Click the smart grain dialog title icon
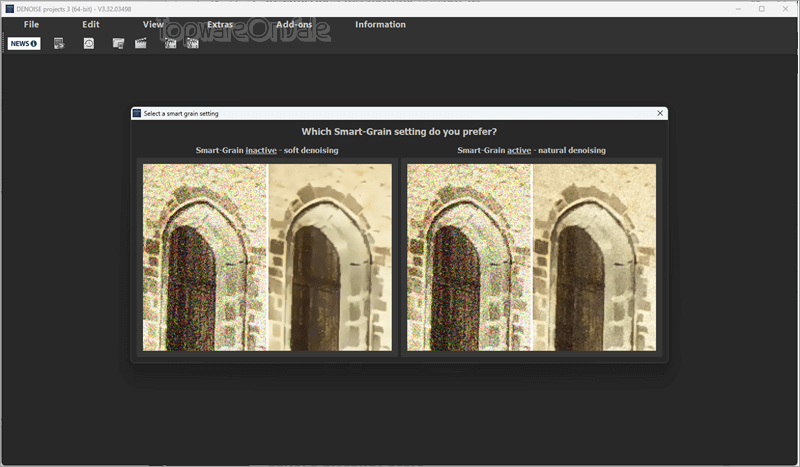The width and height of the screenshot is (800, 467). 137,113
